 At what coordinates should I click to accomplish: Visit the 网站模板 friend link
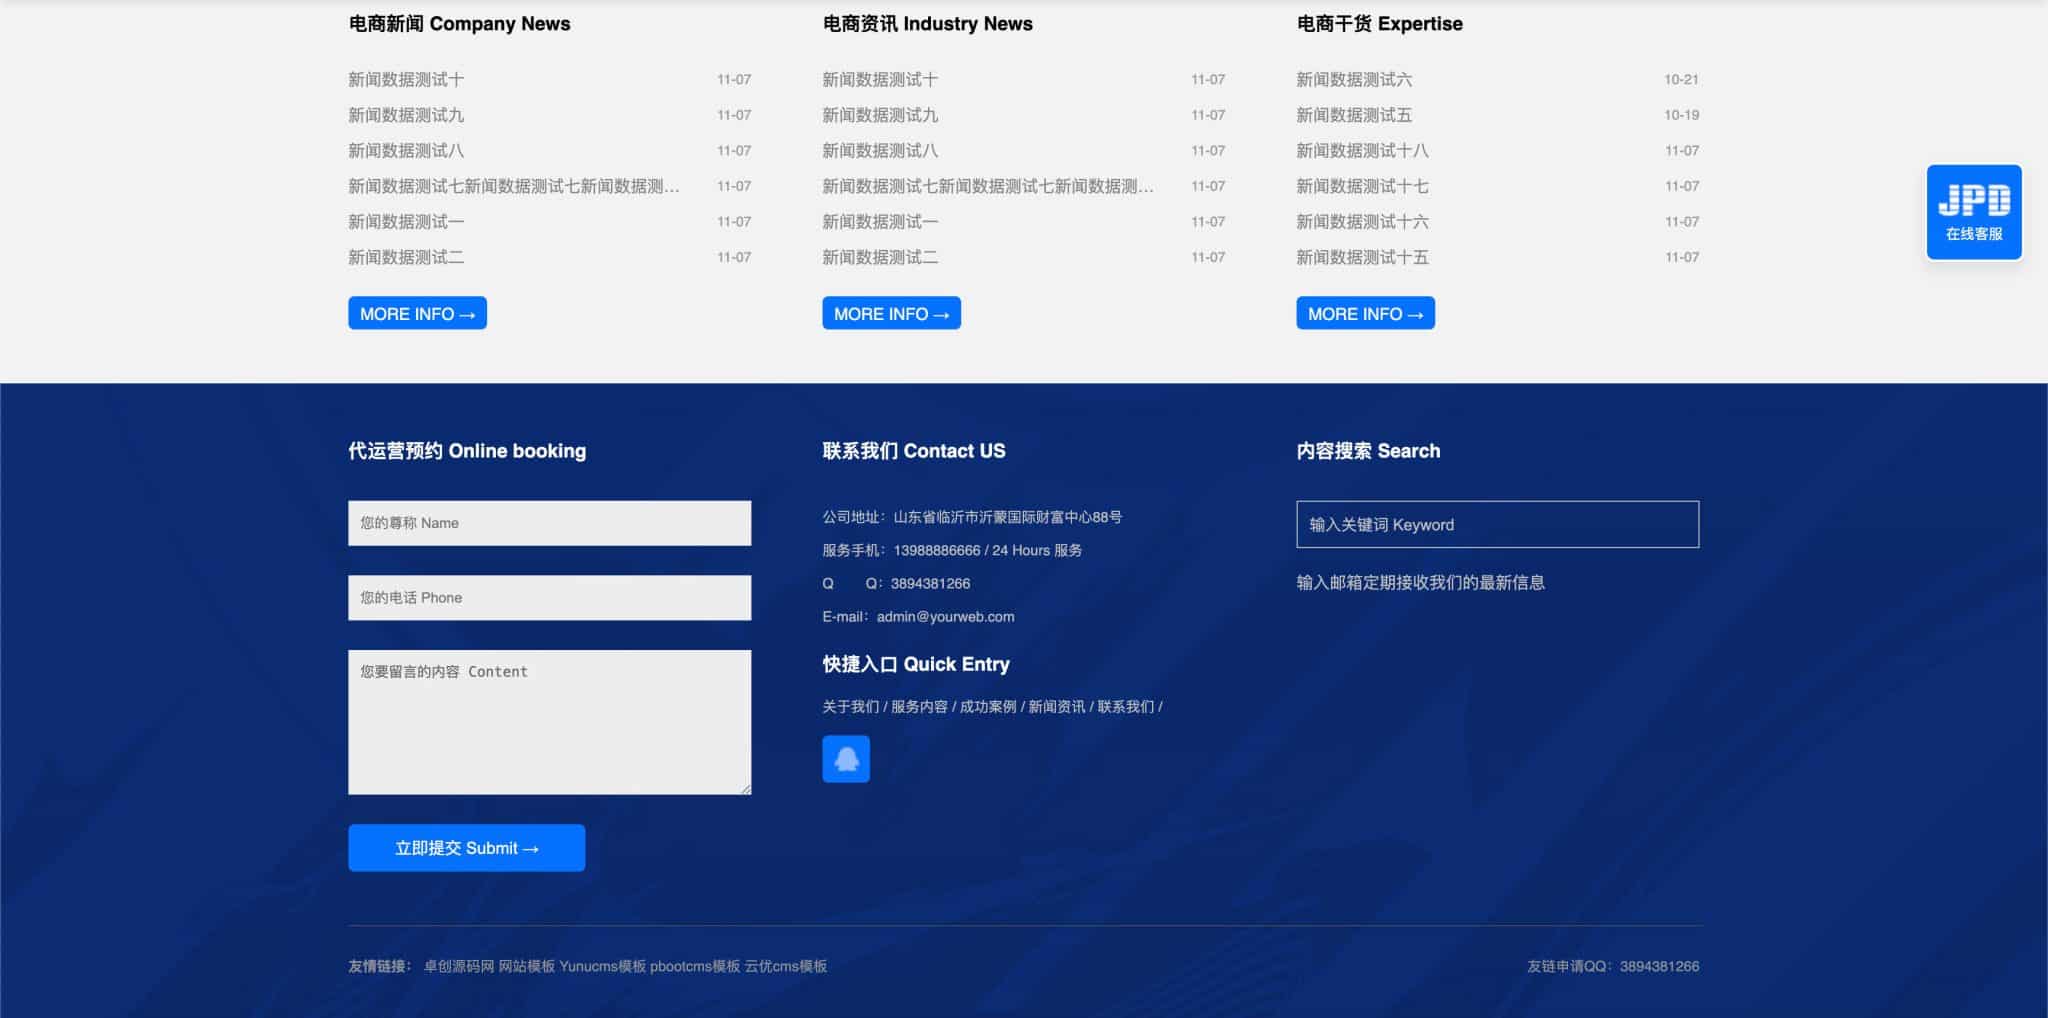click(527, 966)
